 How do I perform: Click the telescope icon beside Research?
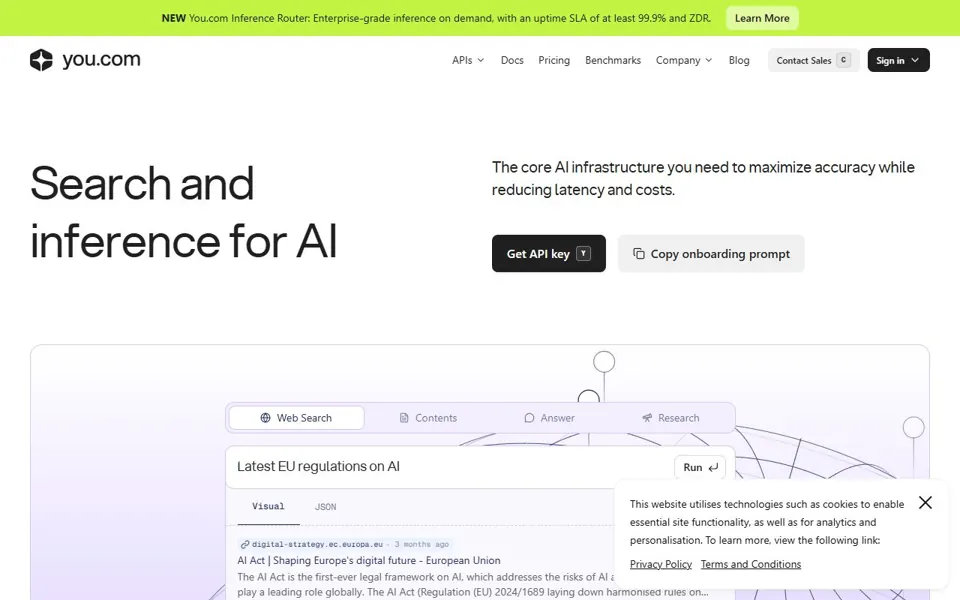pyautogui.click(x=647, y=418)
